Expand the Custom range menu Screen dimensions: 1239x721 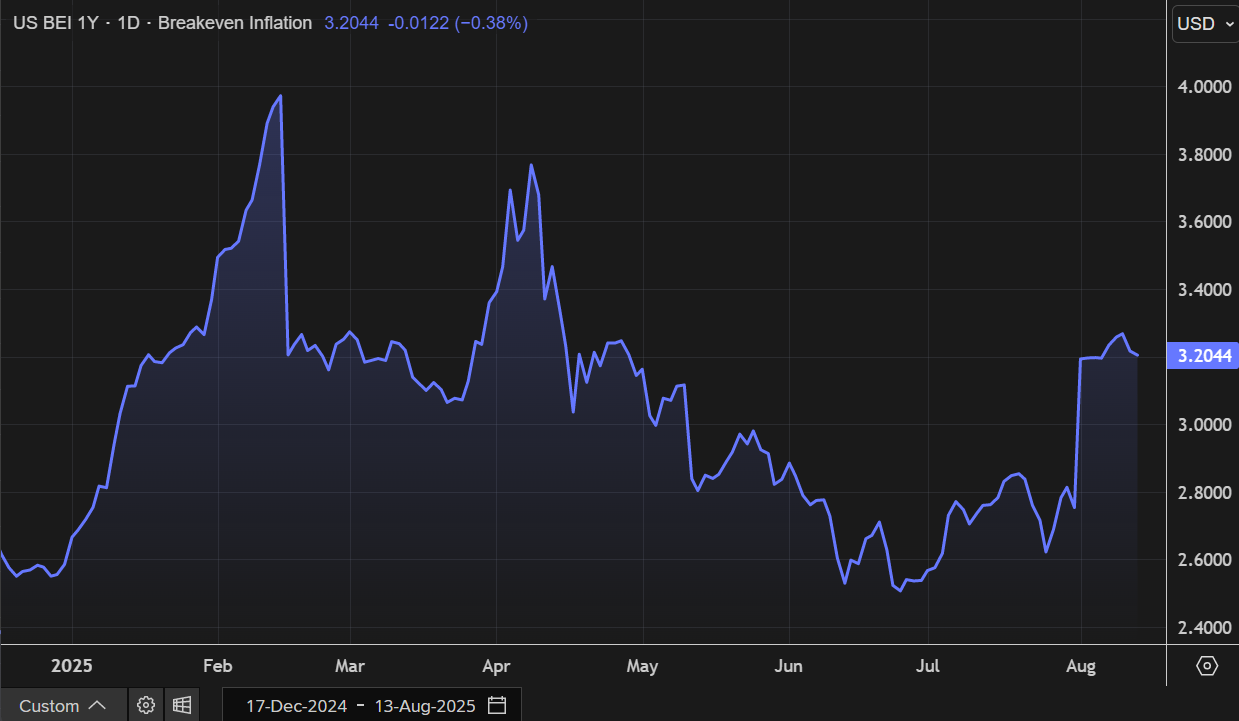click(63, 705)
